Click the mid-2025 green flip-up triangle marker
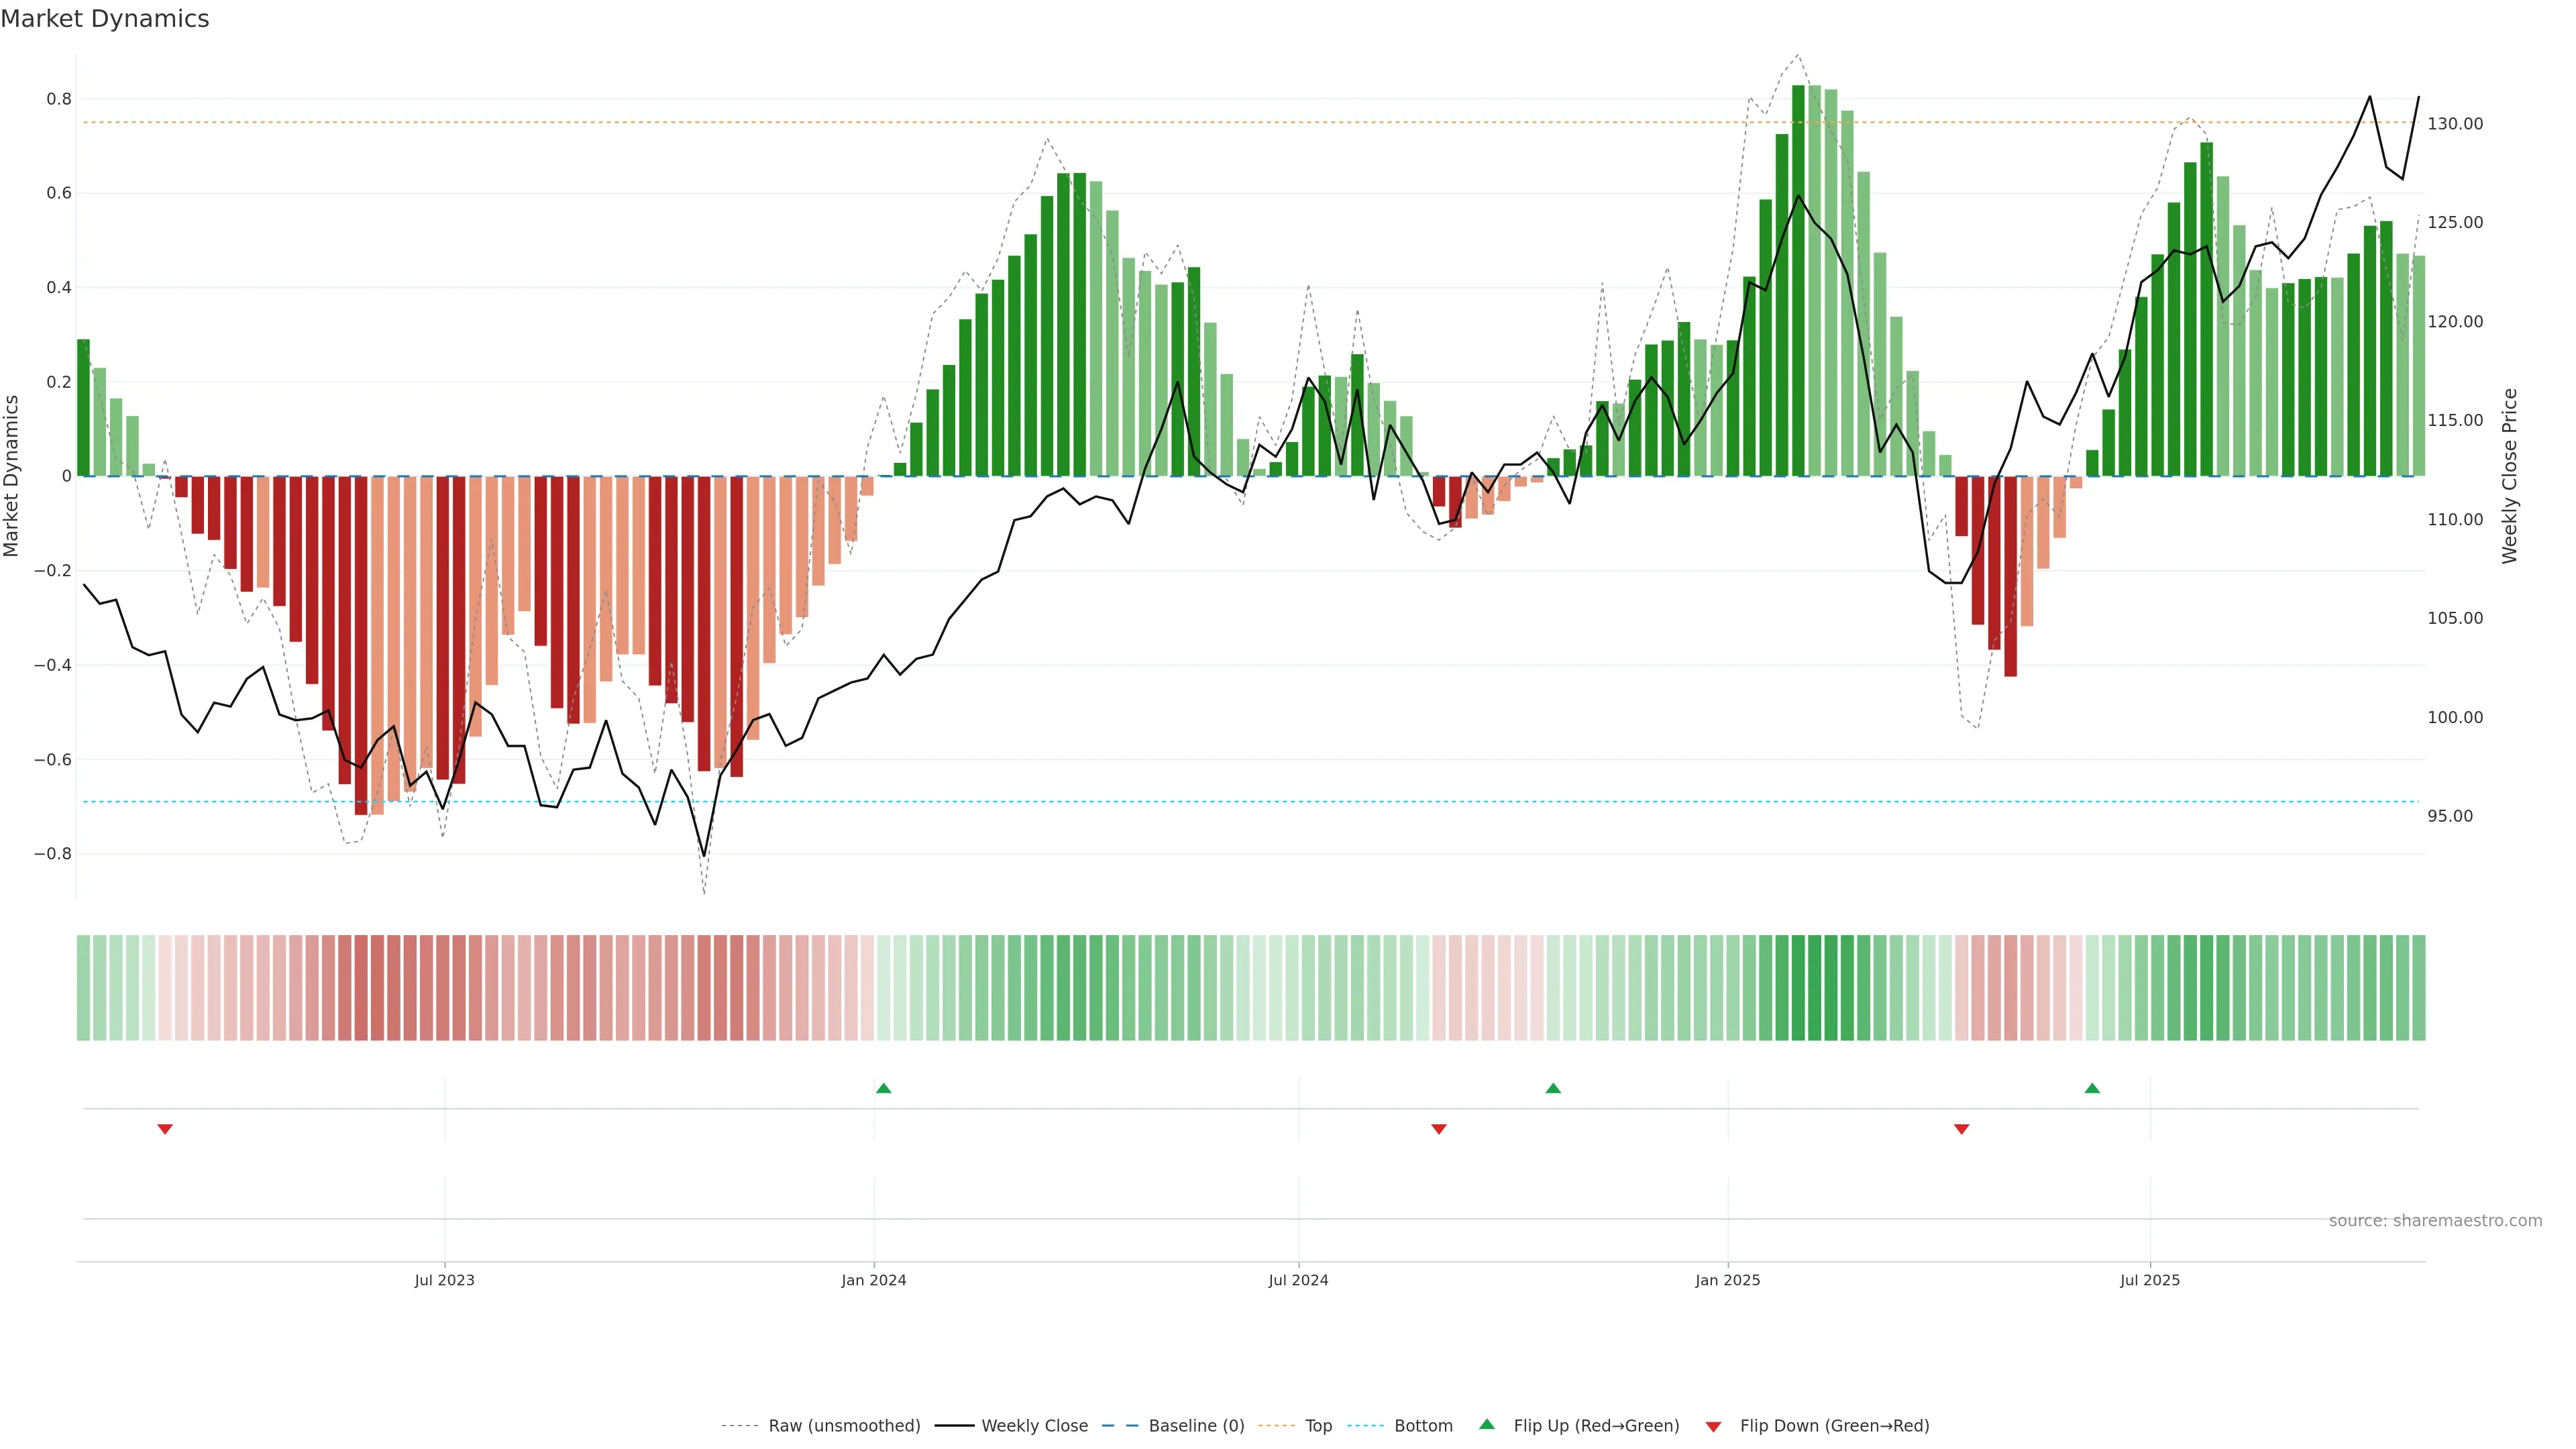The height and width of the screenshot is (1449, 2576). [x=2092, y=1088]
